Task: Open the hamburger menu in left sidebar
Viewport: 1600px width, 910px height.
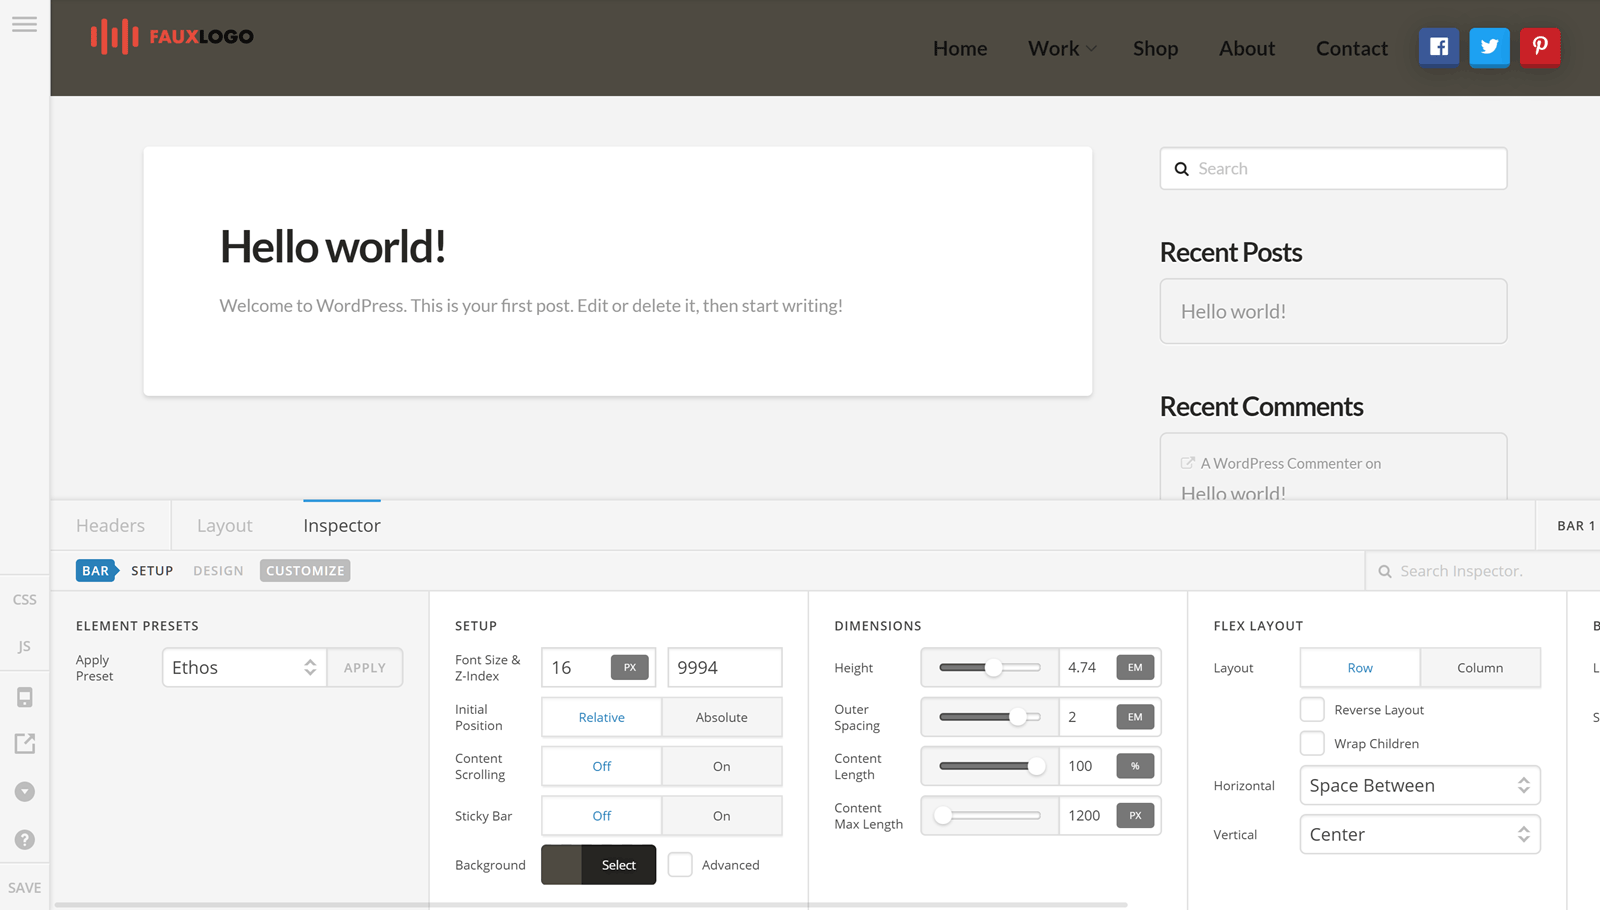Action: coord(24,24)
